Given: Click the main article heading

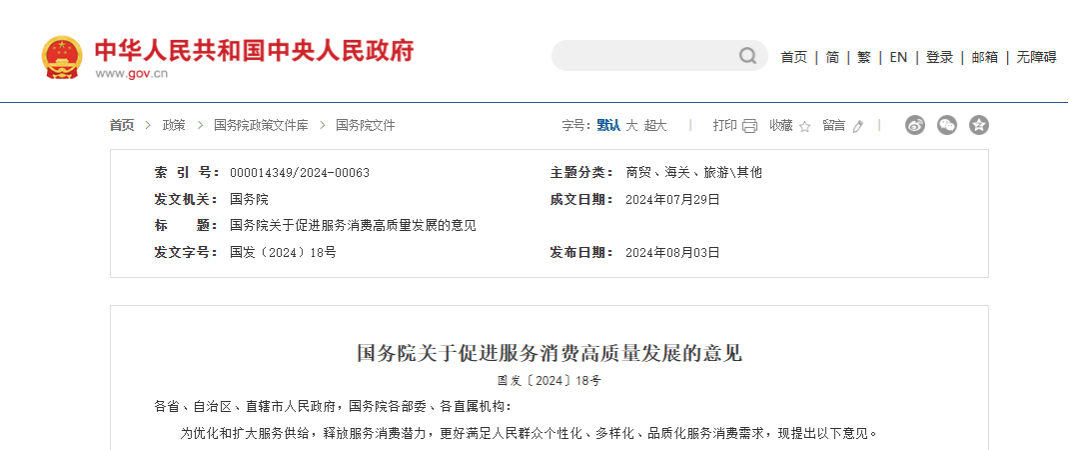Looking at the screenshot, I should (x=549, y=354).
